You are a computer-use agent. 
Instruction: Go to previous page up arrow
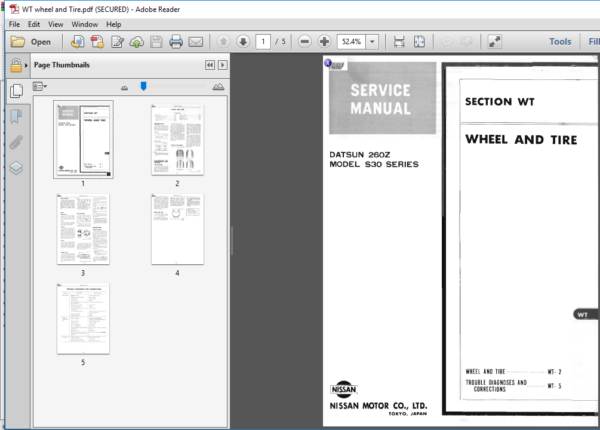coord(223,41)
